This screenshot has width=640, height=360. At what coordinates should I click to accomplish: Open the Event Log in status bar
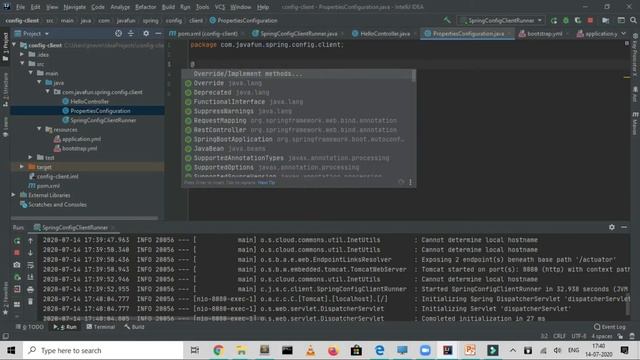pyautogui.click(x=610, y=327)
